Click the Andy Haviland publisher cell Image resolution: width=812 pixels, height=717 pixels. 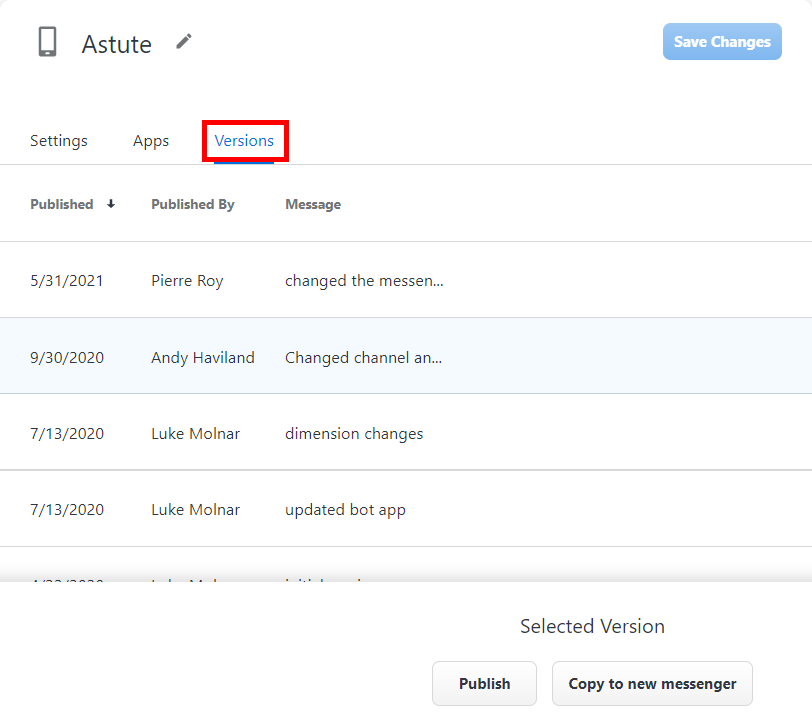pos(203,357)
